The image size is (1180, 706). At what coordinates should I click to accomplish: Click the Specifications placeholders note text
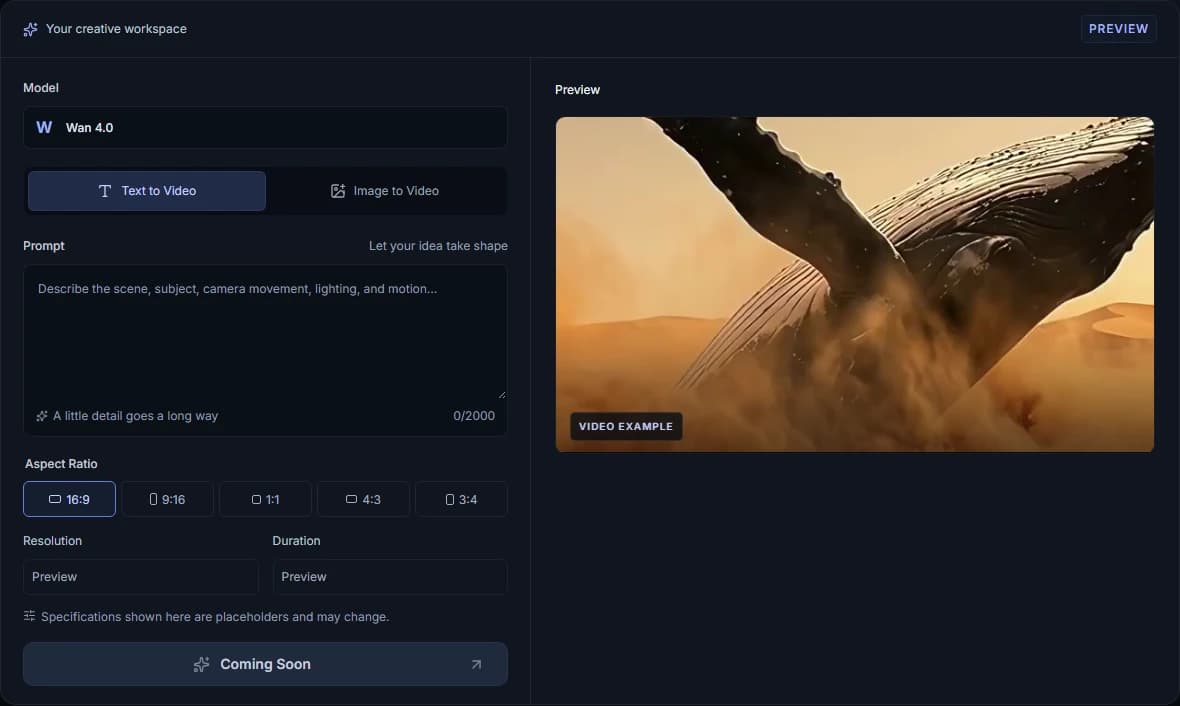pos(215,616)
